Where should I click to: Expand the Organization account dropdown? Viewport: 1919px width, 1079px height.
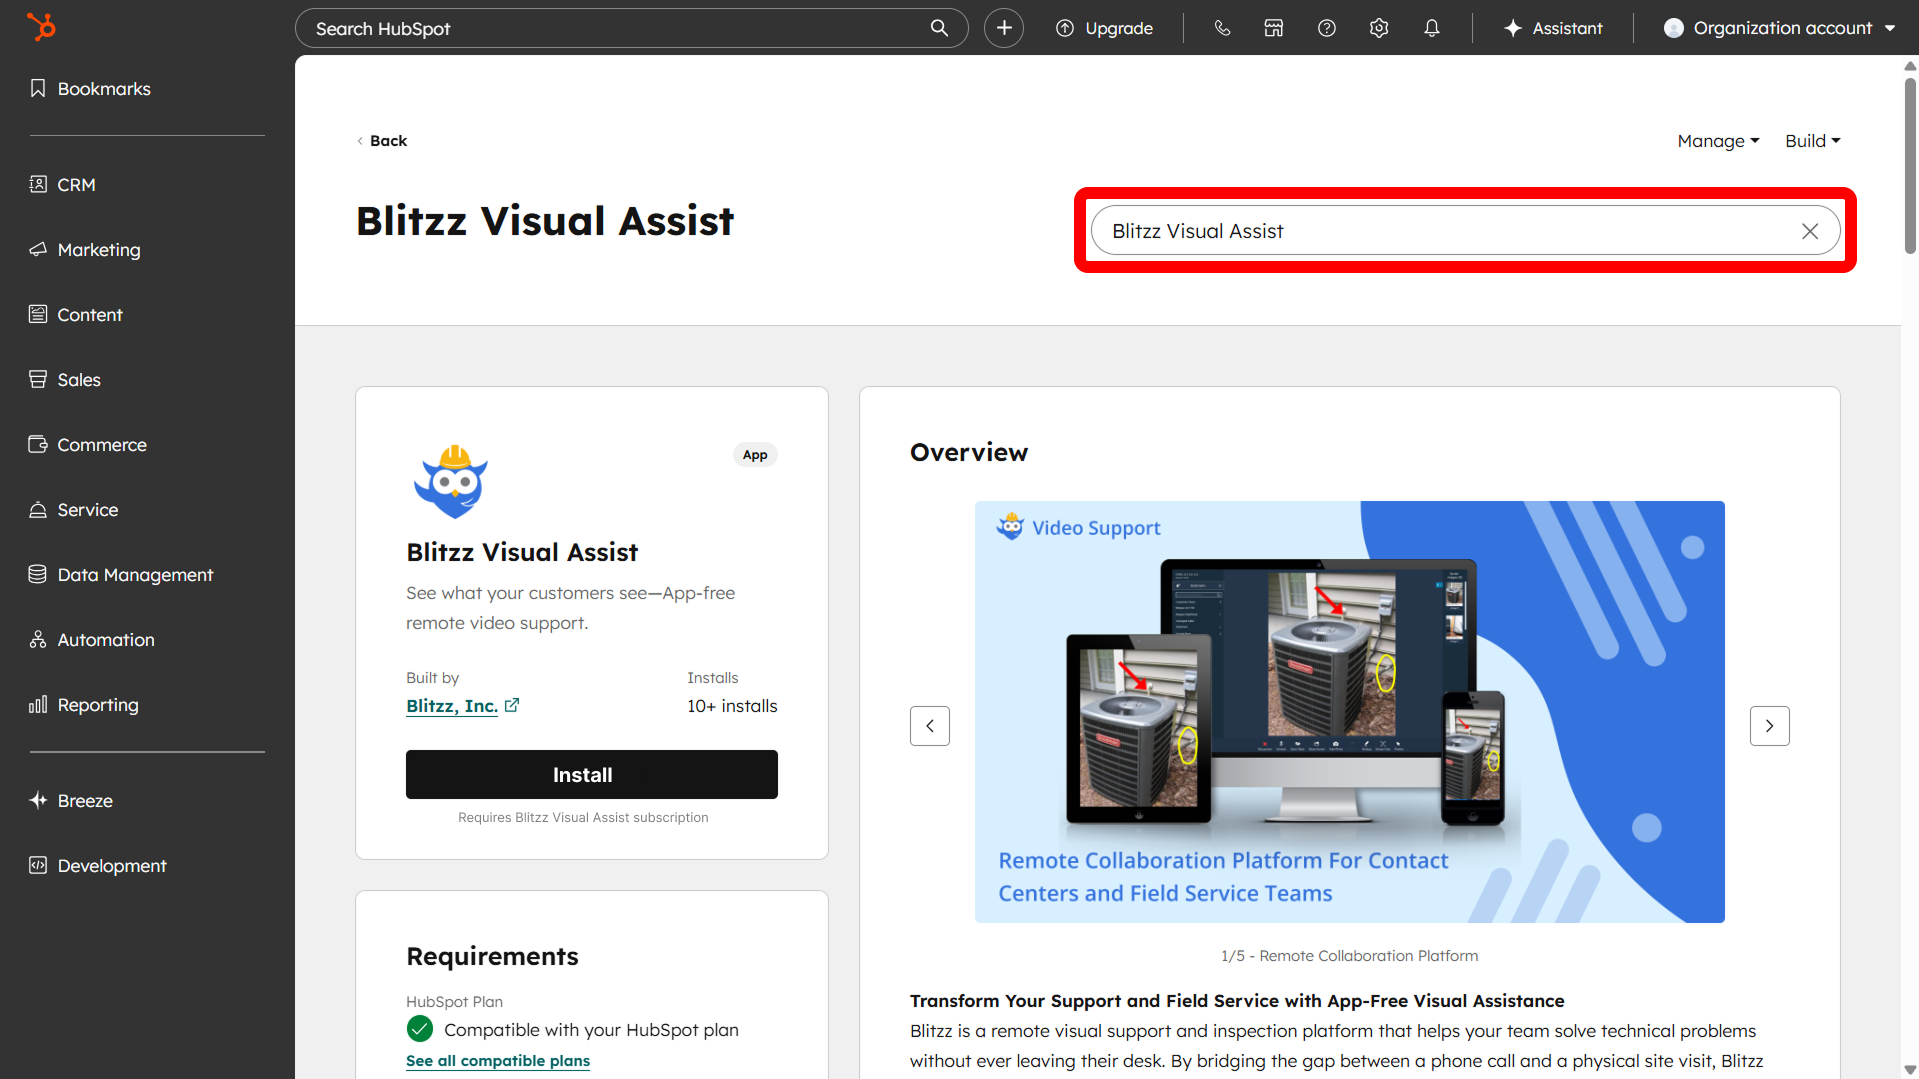click(x=1780, y=28)
